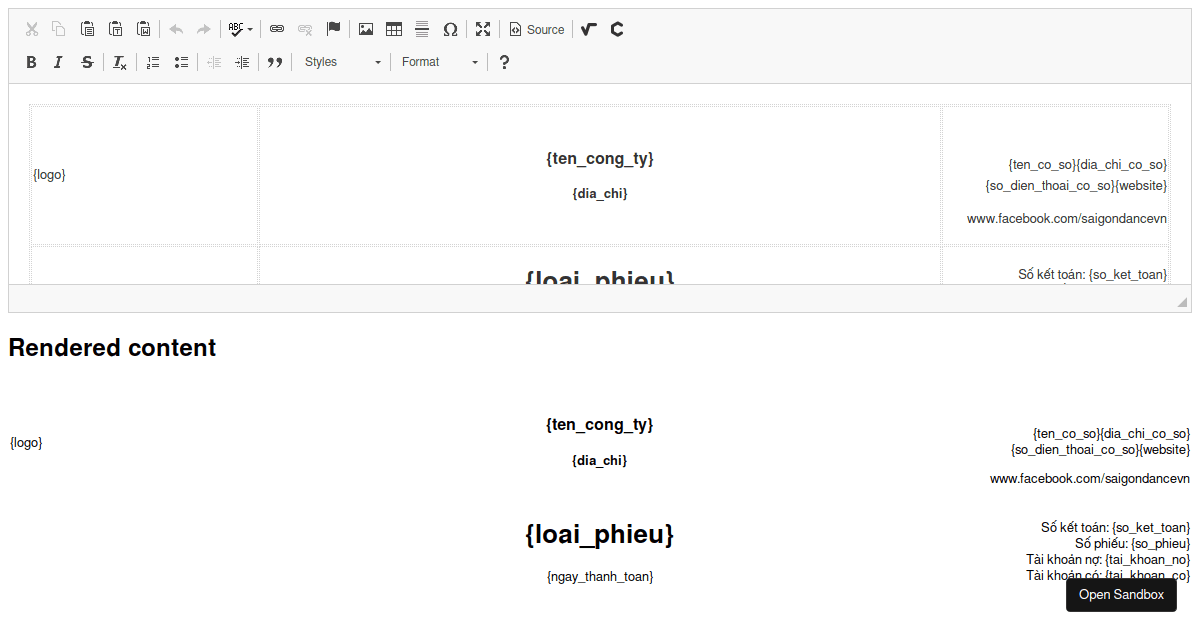The width and height of the screenshot is (1200, 630).
Task: Maximize the editor
Action: (x=483, y=29)
